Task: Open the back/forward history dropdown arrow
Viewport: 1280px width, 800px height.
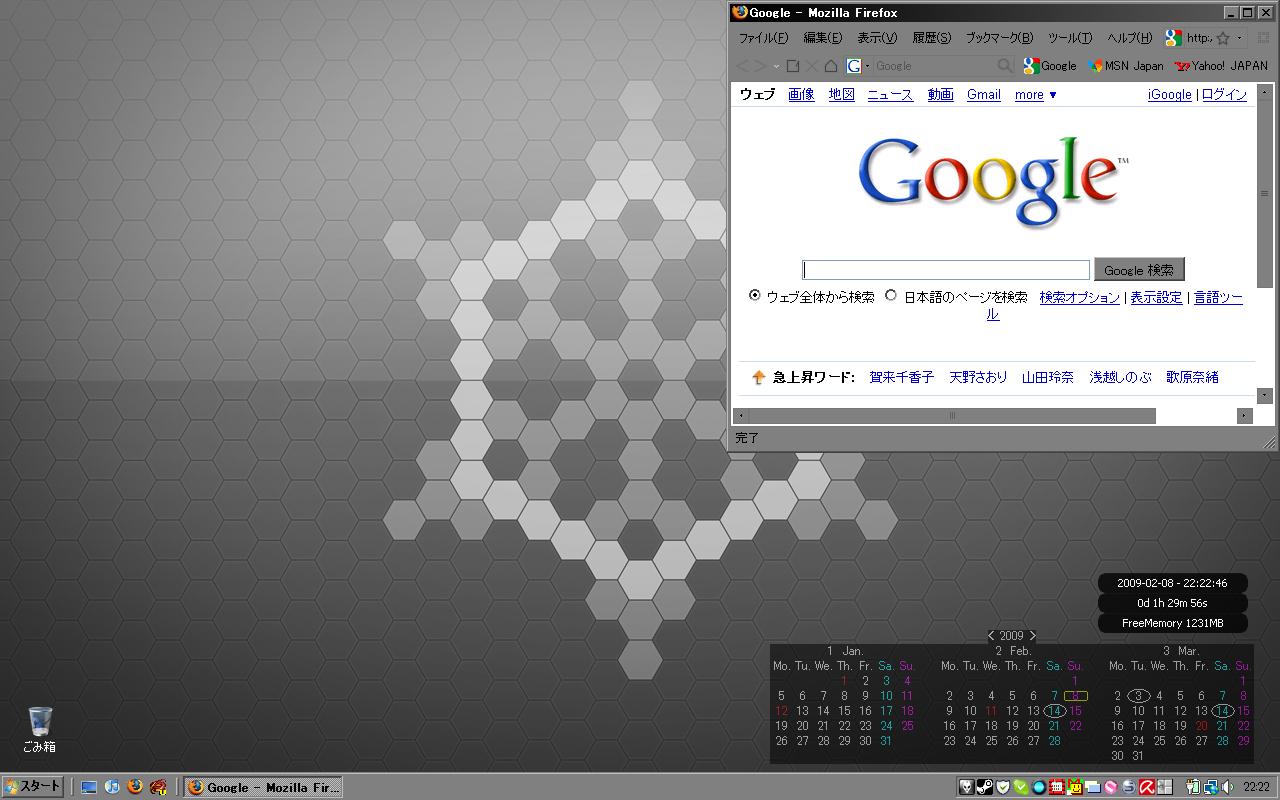Action: tap(776, 66)
